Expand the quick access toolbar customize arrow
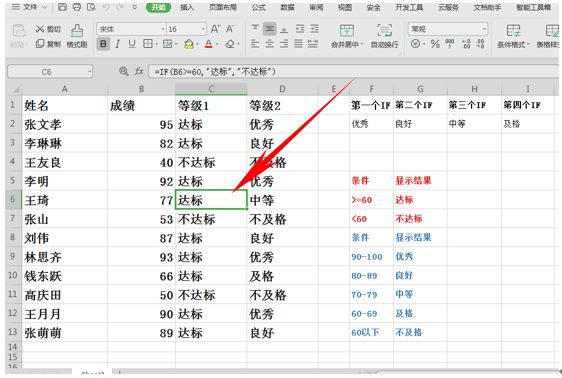 coord(135,7)
